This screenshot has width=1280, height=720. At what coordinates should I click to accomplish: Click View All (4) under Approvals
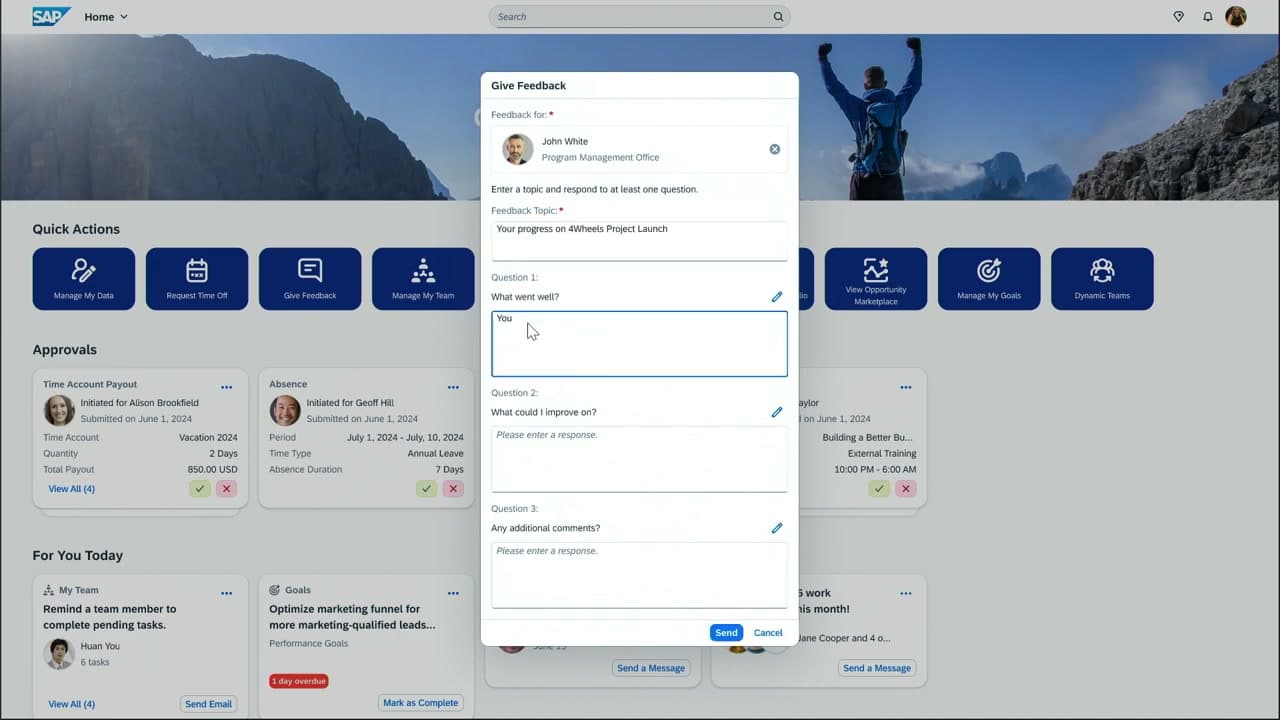coord(72,489)
